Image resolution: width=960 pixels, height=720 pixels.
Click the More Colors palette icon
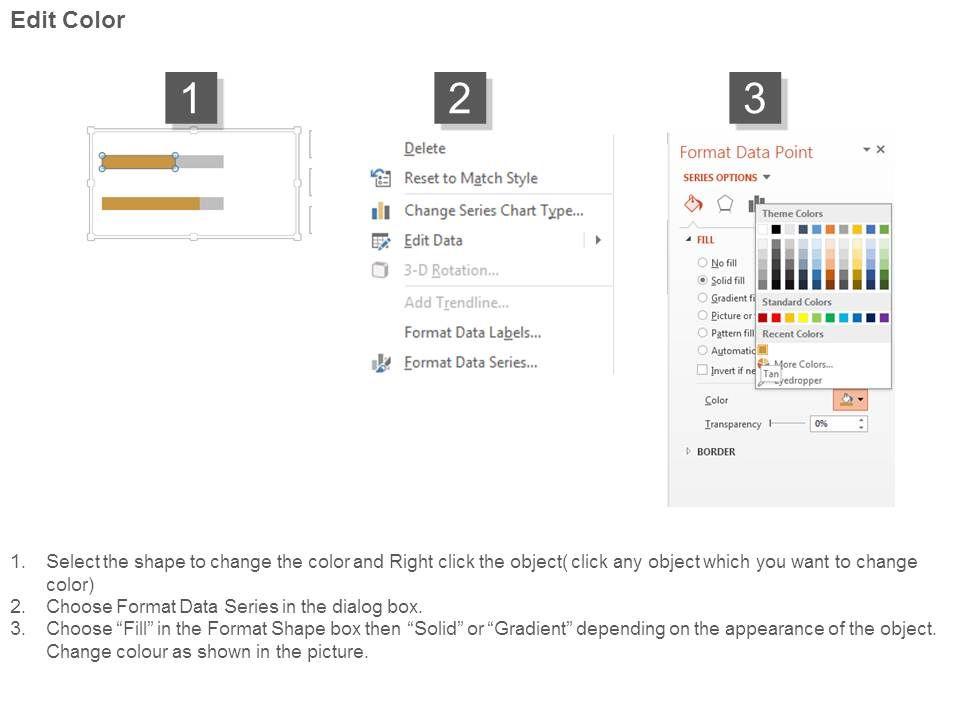[x=764, y=364]
